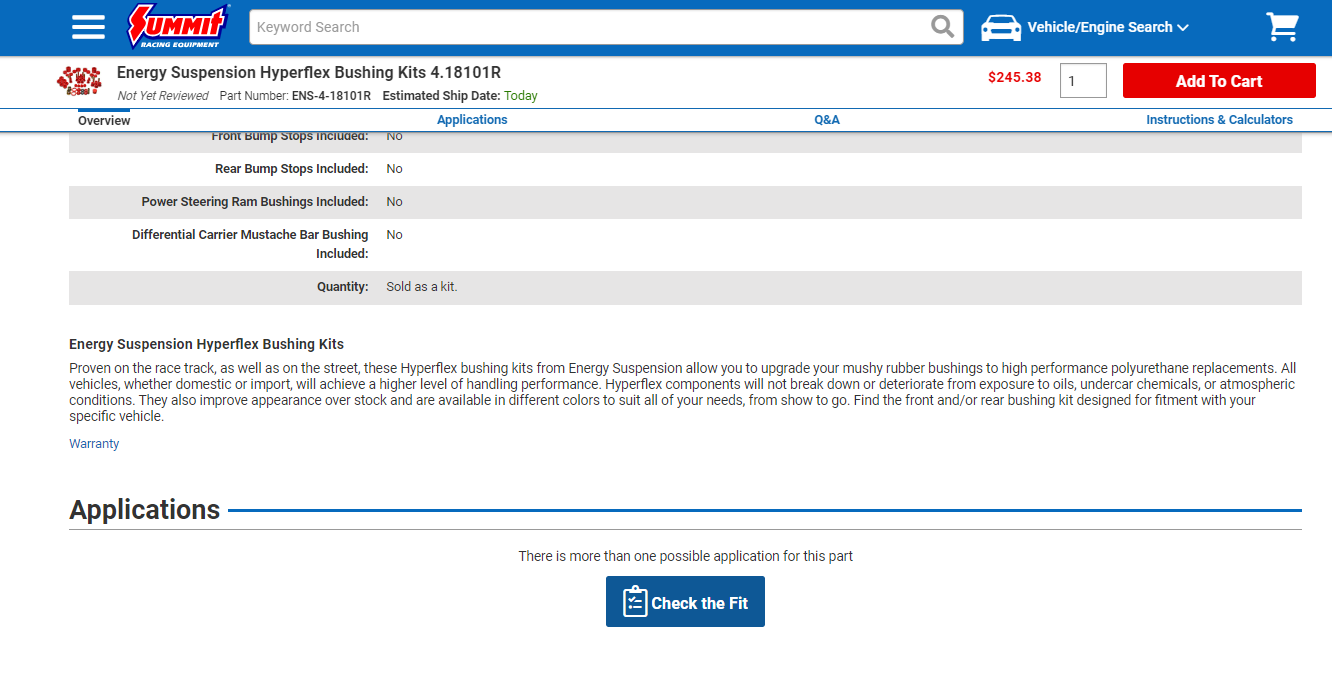Select the price $245.38

(1014, 77)
